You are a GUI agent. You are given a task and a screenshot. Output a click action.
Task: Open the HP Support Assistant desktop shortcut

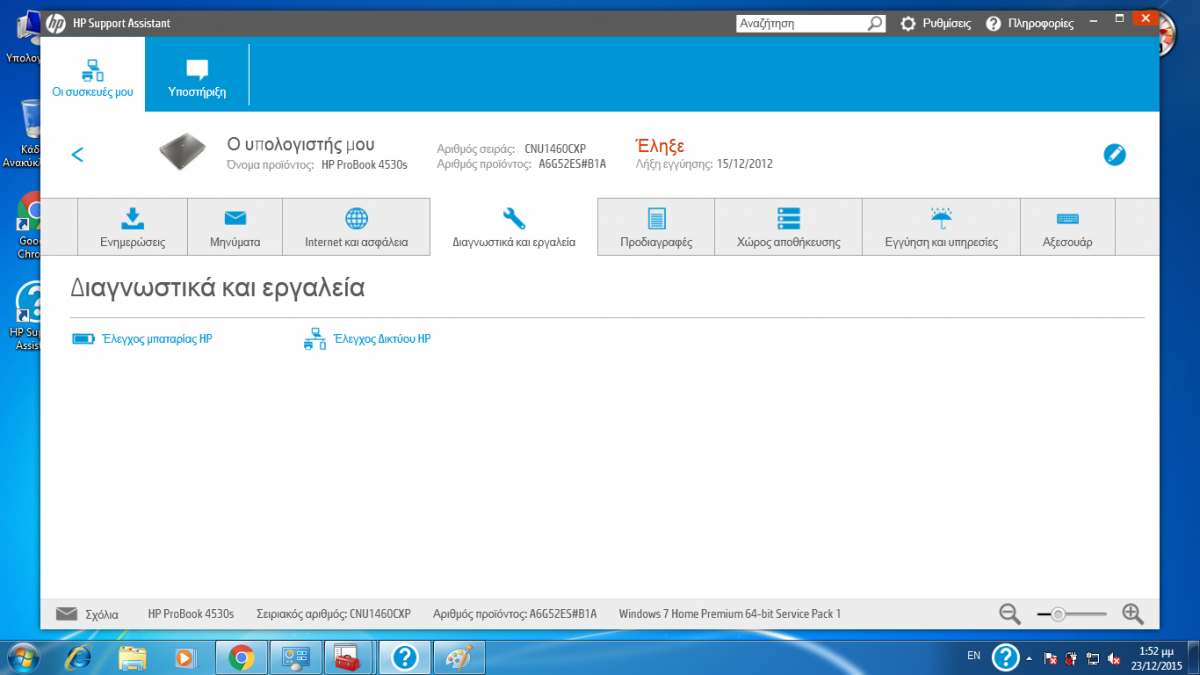[x=26, y=316]
